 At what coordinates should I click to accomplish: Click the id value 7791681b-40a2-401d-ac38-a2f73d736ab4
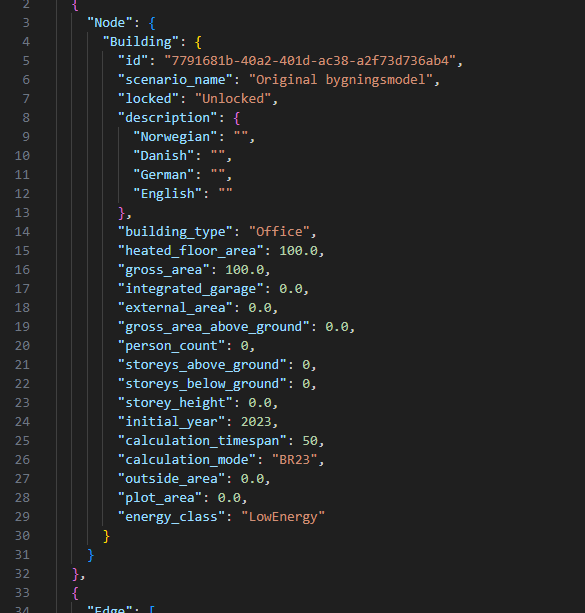click(310, 61)
